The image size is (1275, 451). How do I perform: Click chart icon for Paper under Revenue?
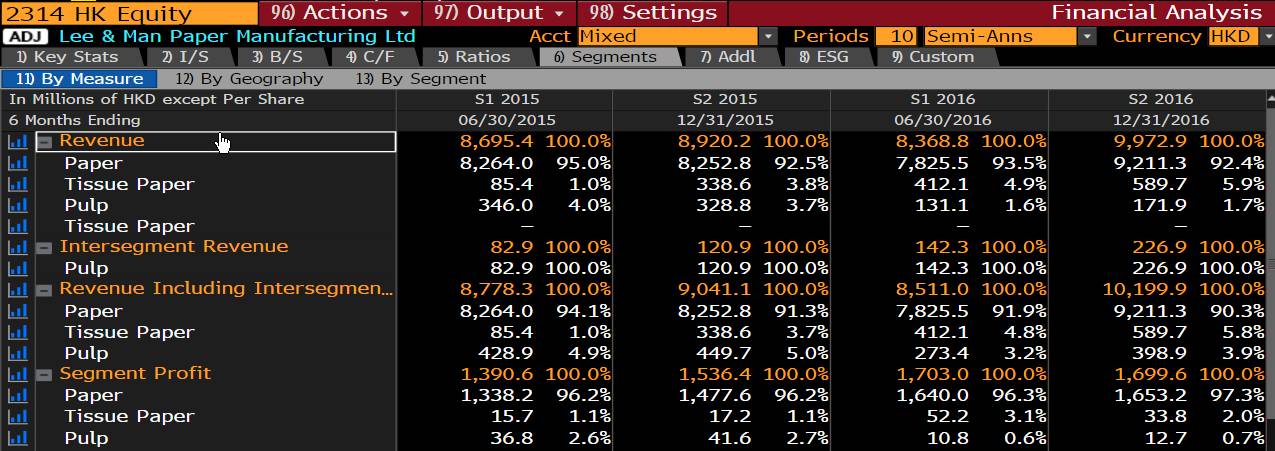click(17, 163)
